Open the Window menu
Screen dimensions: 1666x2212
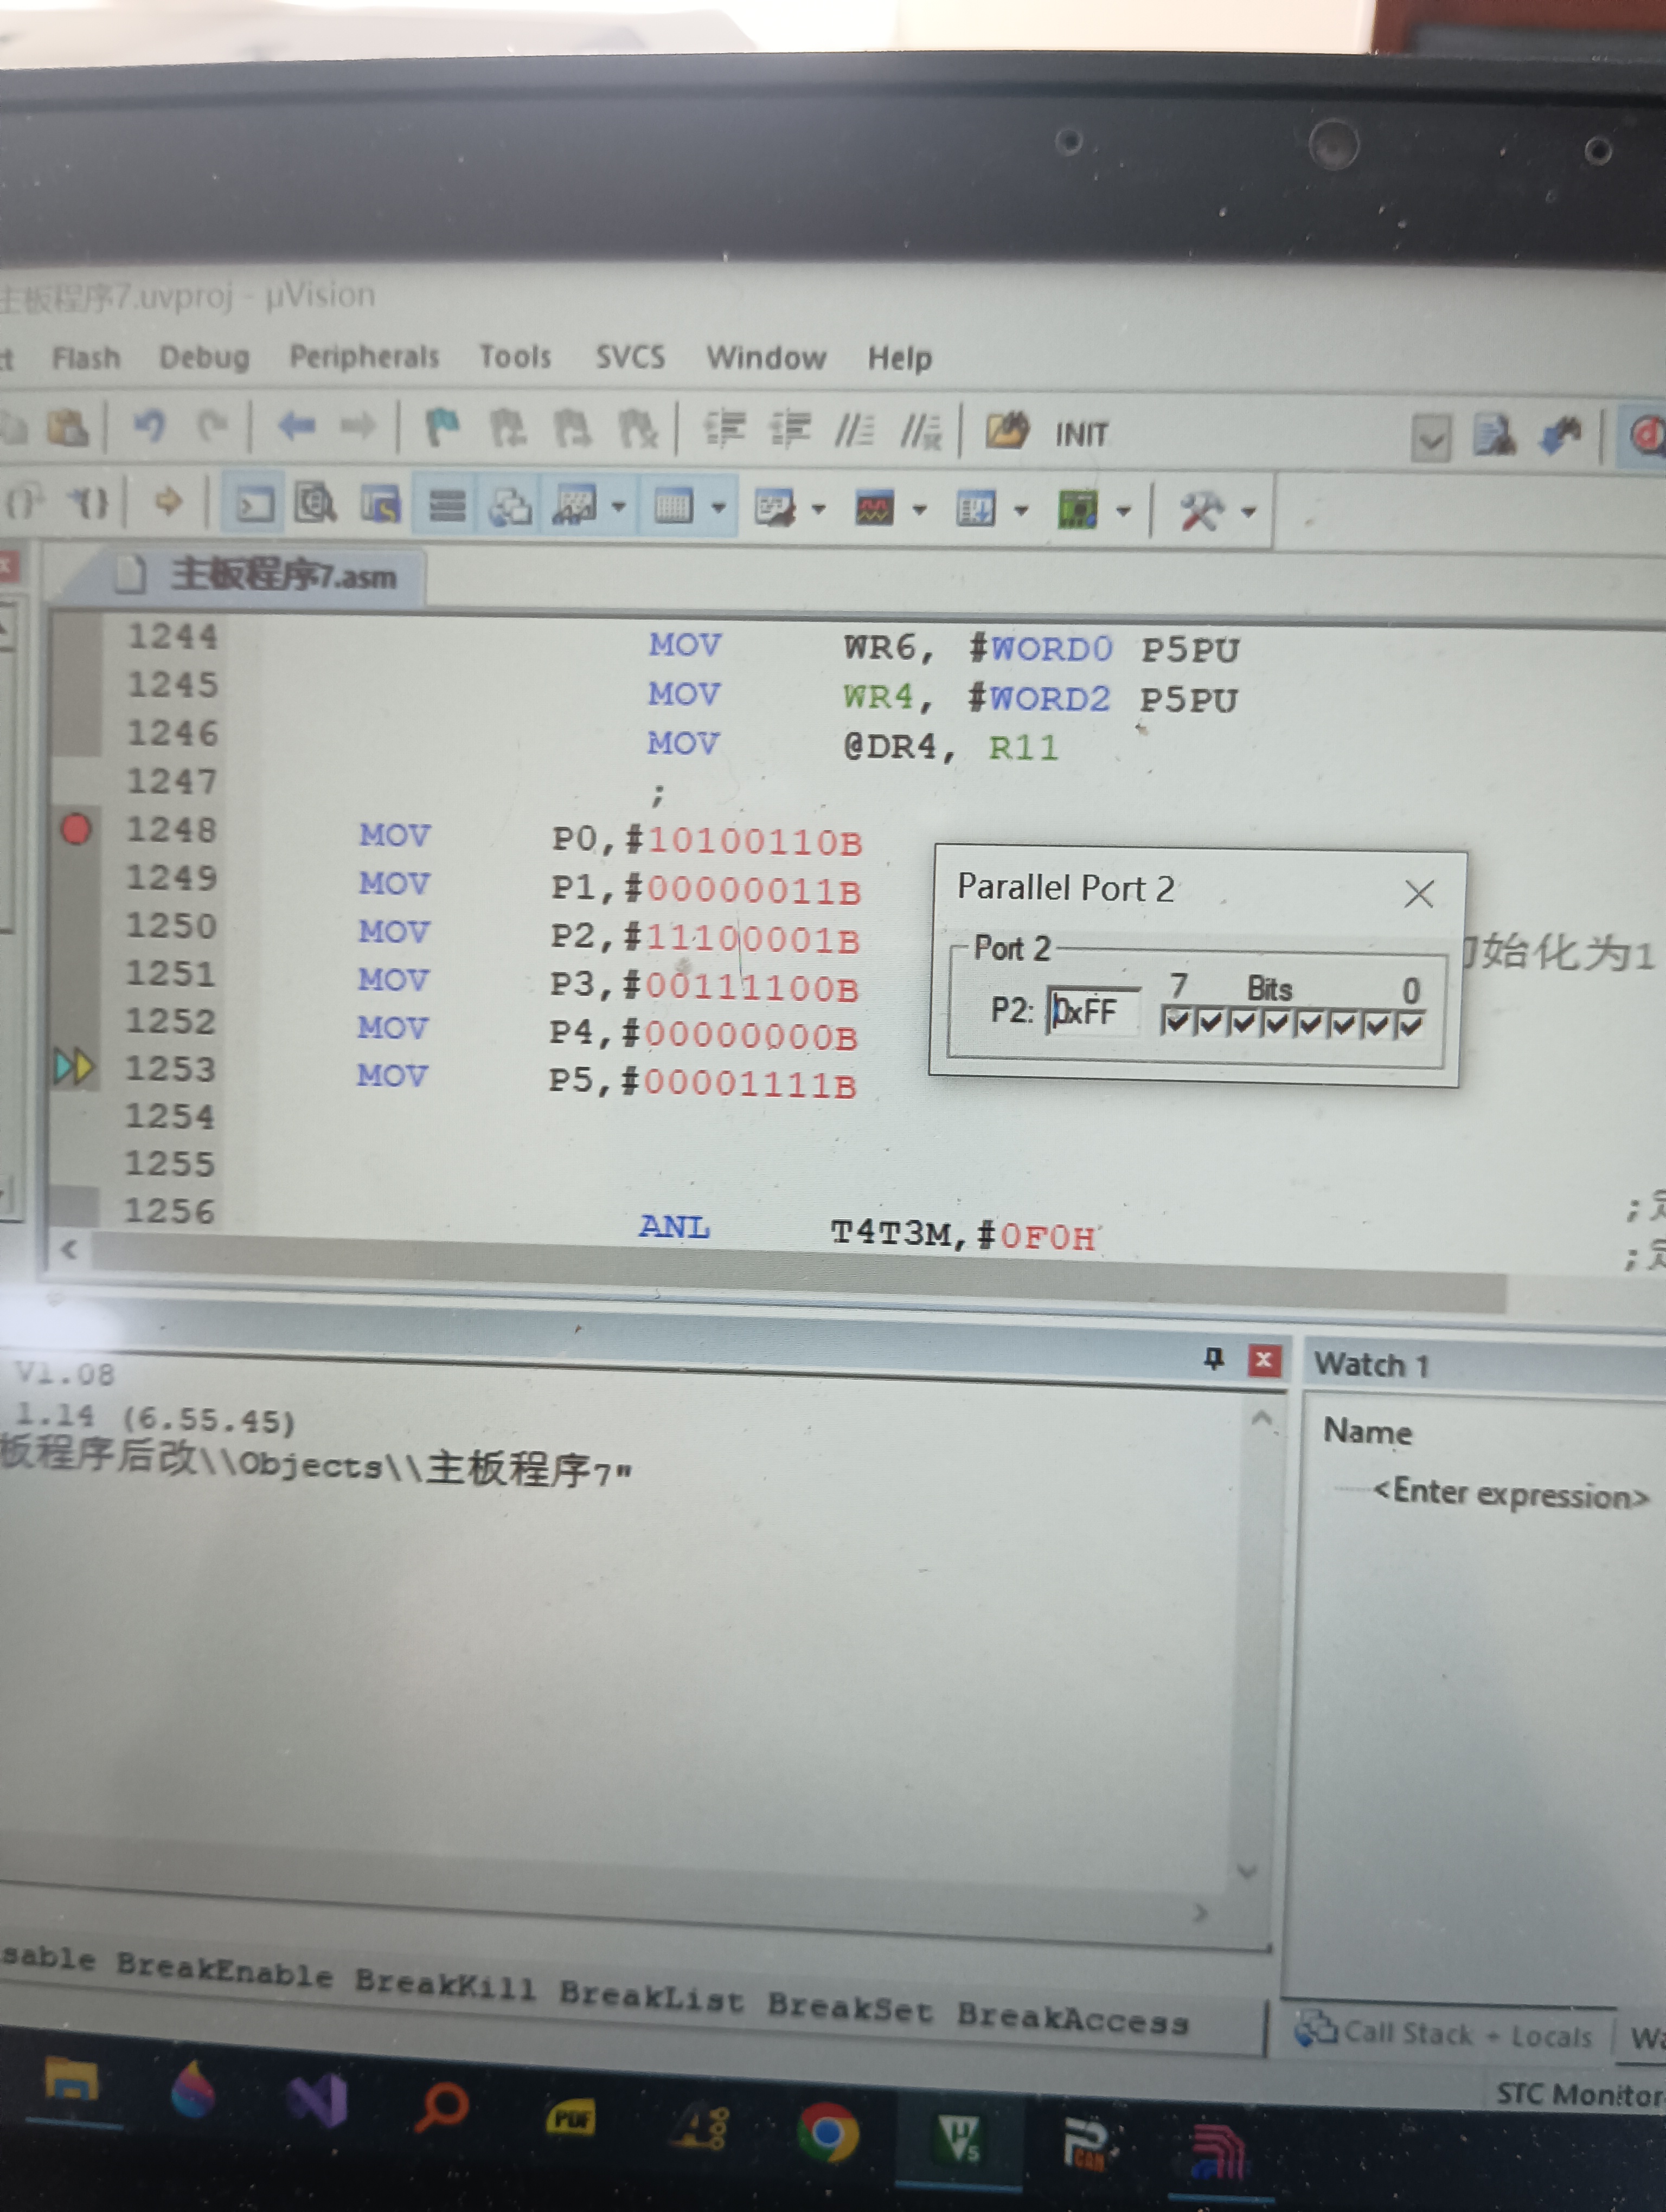pos(766,358)
